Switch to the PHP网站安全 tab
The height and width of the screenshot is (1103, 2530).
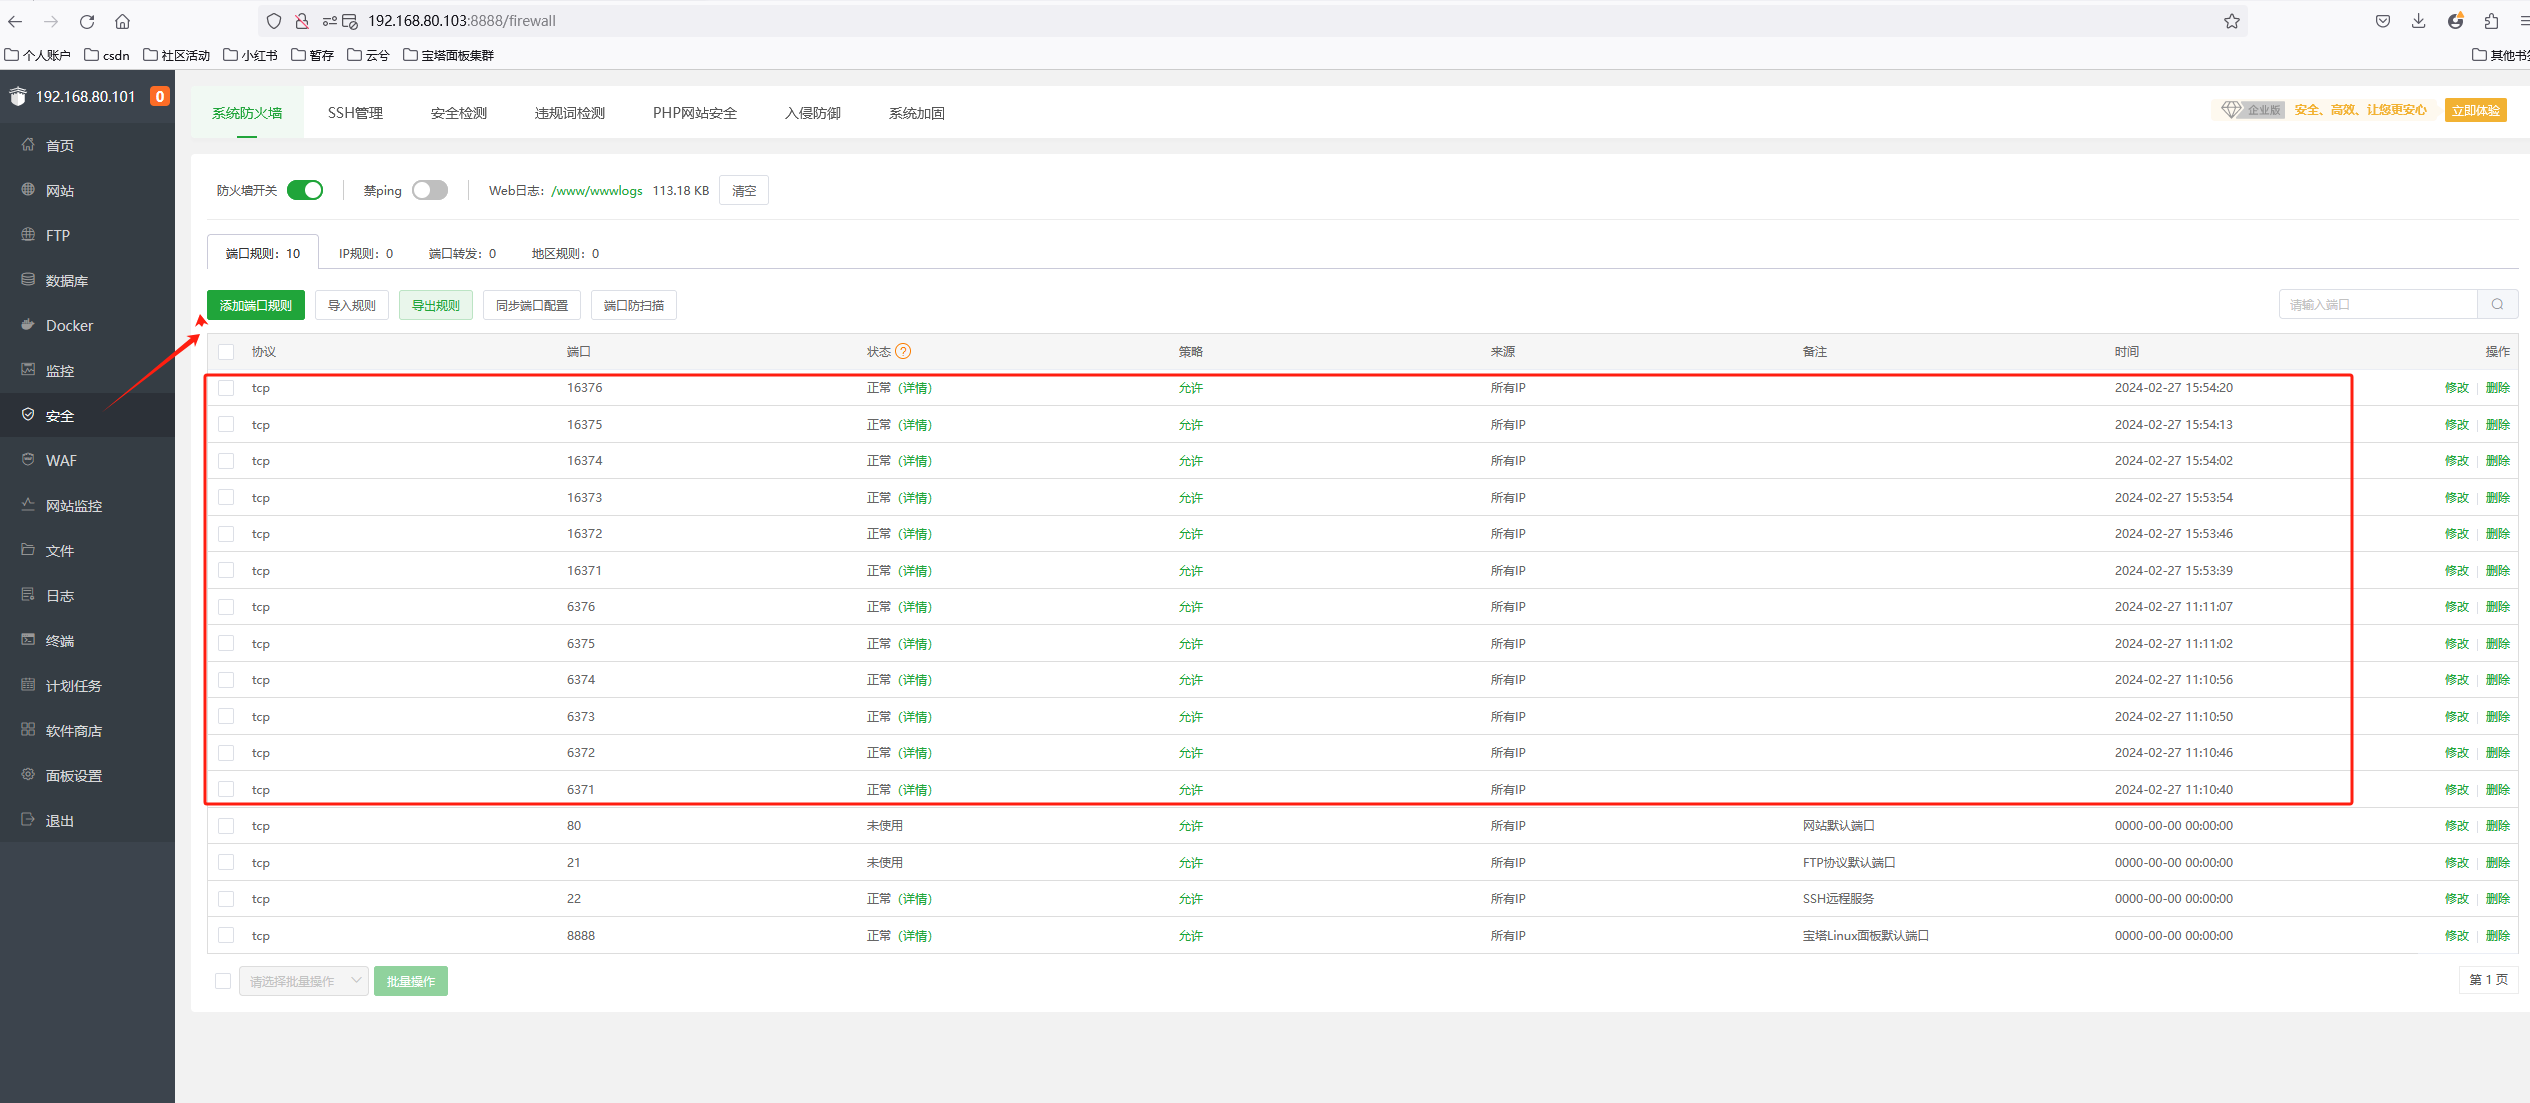(x=695, y=113)
